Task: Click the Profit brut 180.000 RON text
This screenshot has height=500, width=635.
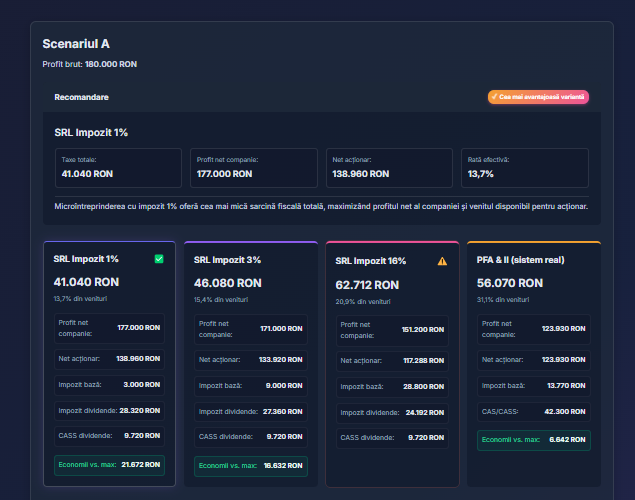Action: tap(90, 64)
